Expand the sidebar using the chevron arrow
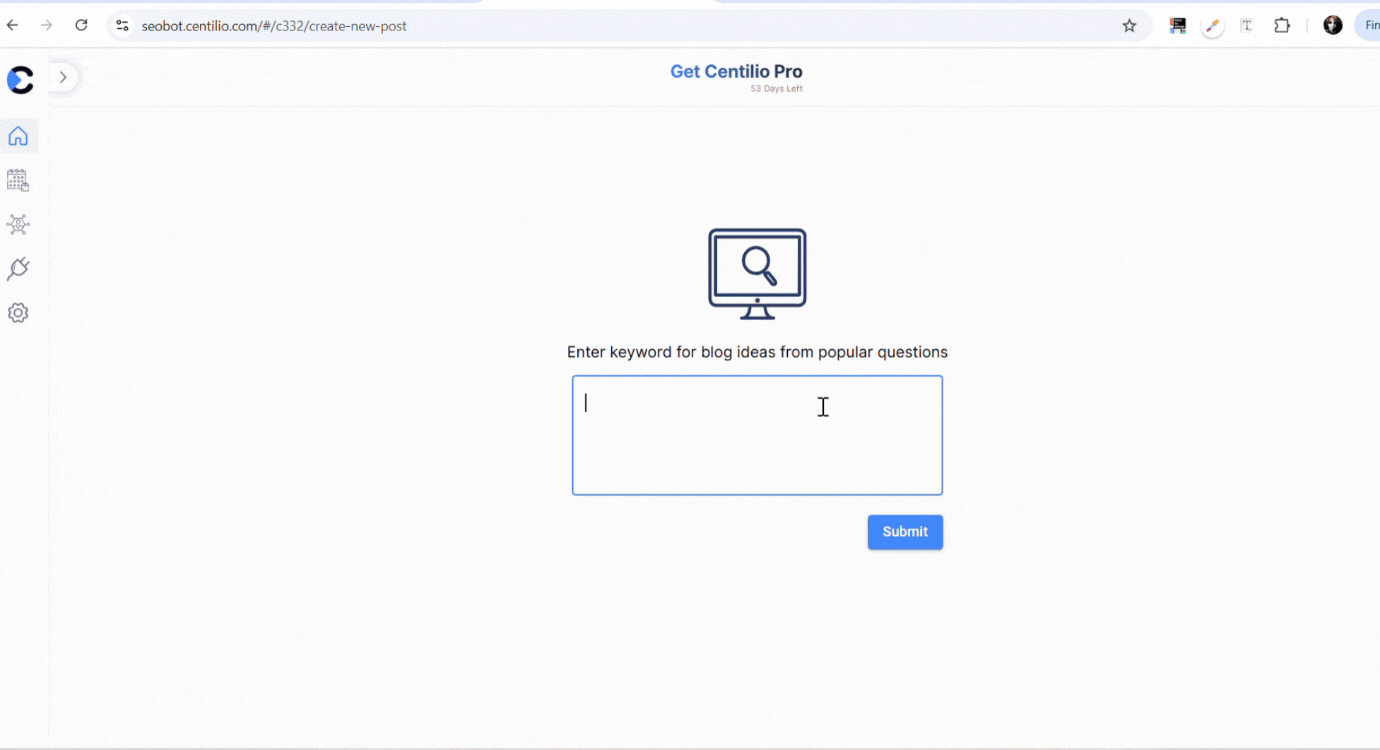 (63, 76)
